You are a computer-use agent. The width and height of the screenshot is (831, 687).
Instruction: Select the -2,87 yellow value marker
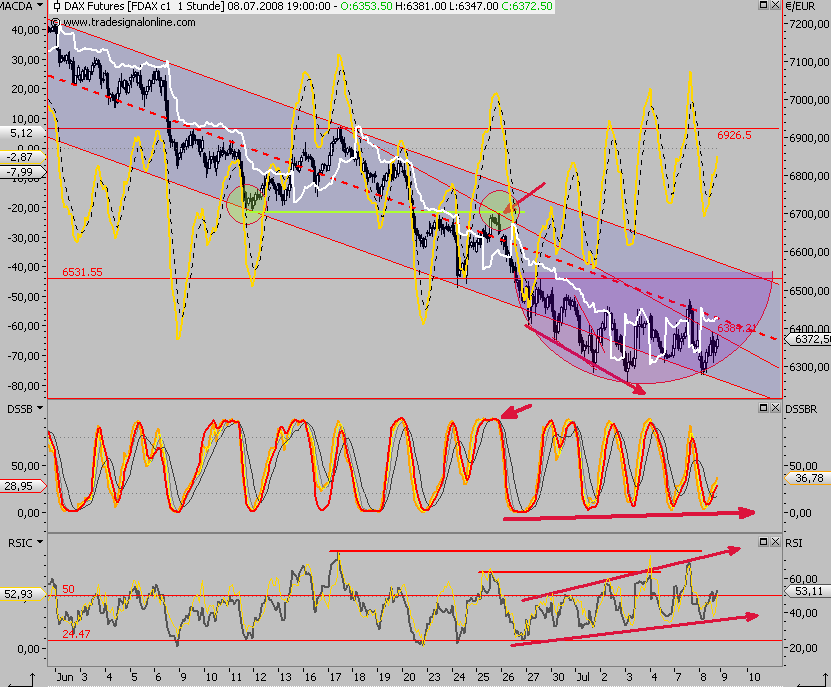pyautogui.click(x=22, y=157)
